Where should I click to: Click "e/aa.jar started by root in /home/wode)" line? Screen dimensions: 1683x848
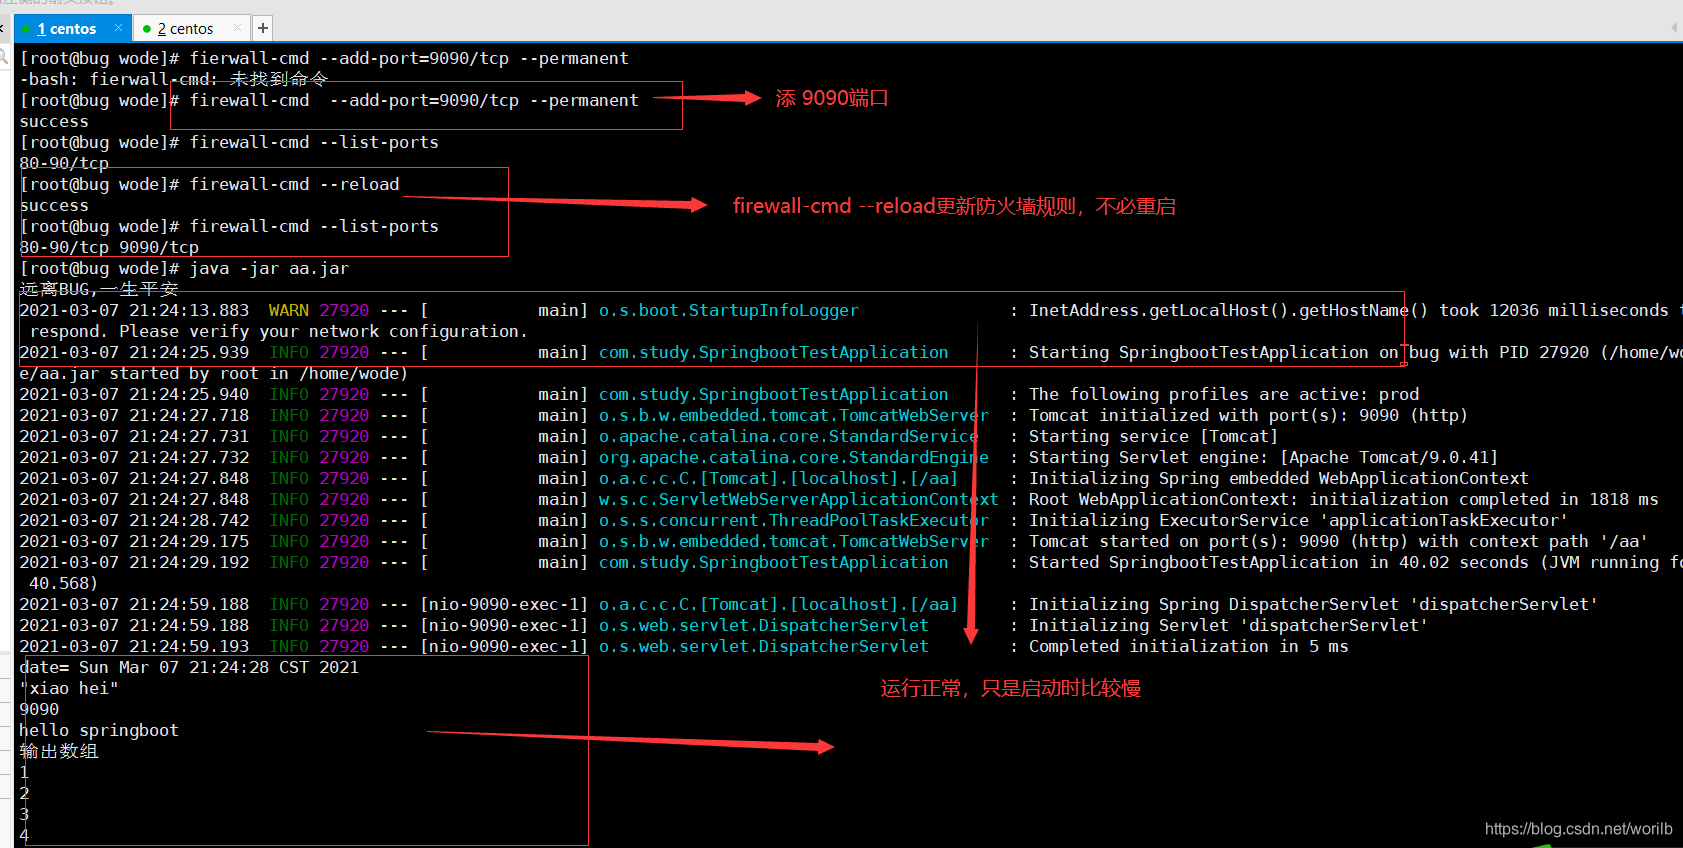(214, 373)
